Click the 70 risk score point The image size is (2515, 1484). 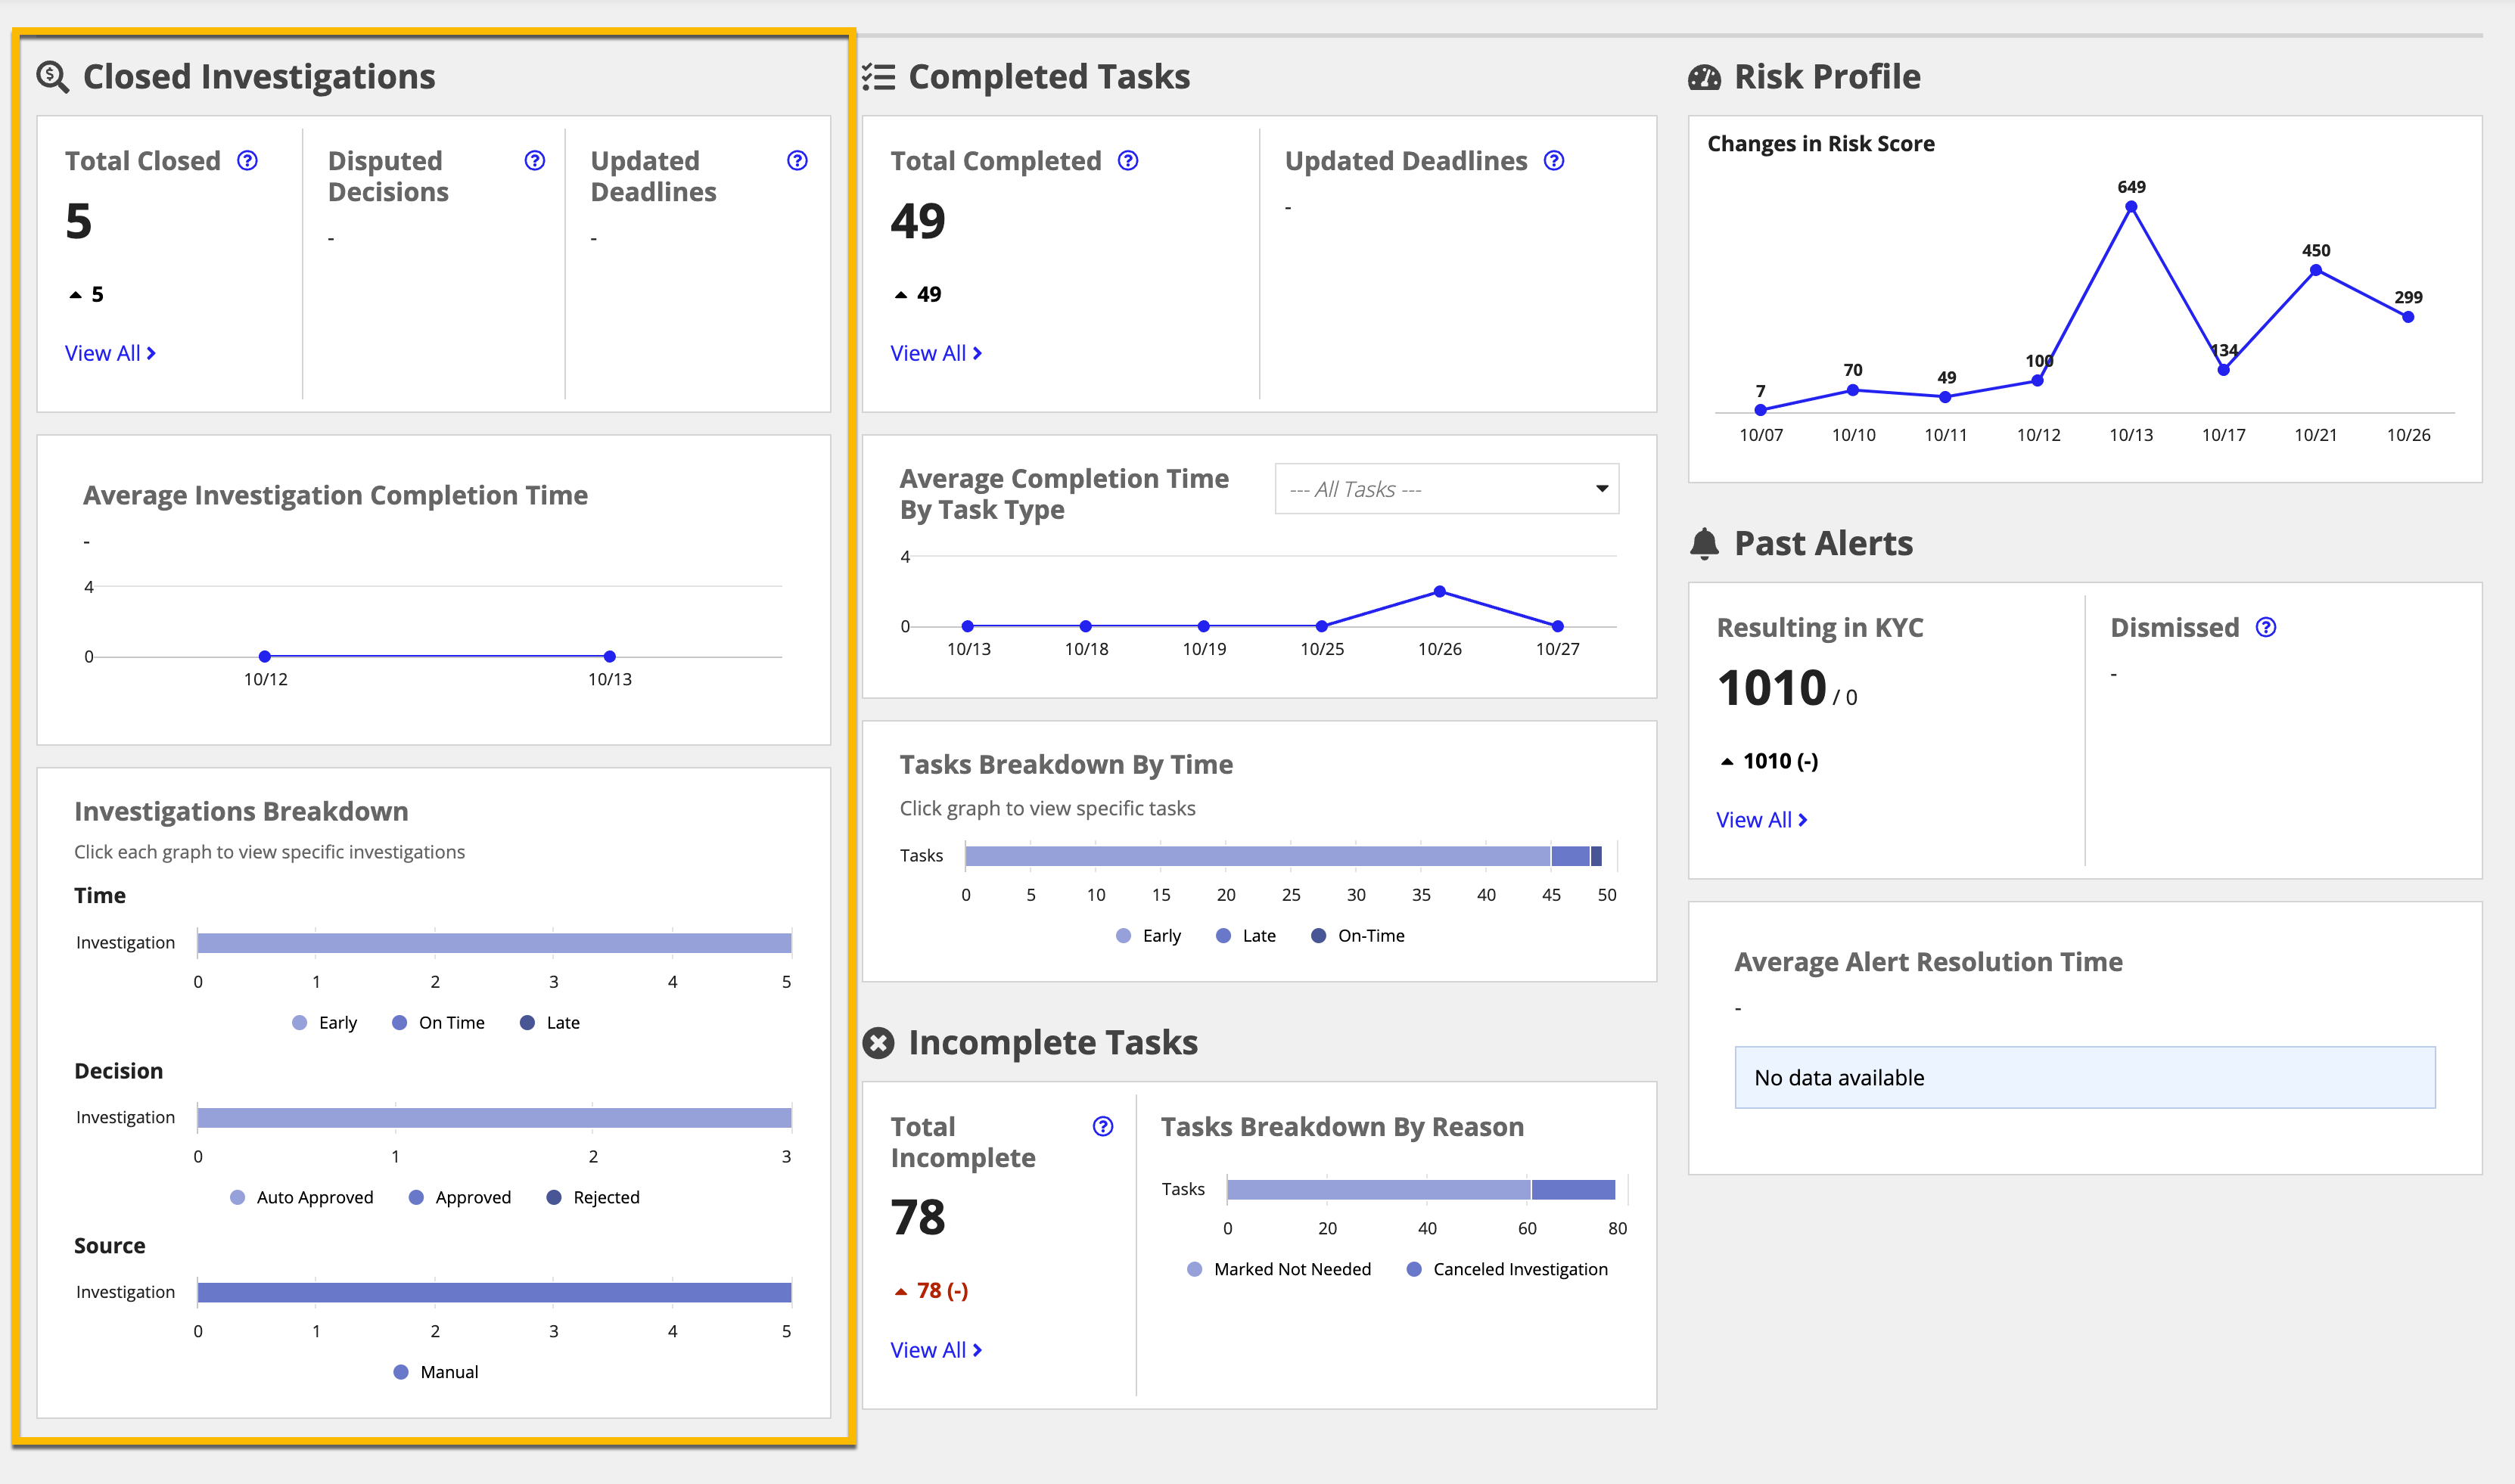click(x=1853, y=390)
